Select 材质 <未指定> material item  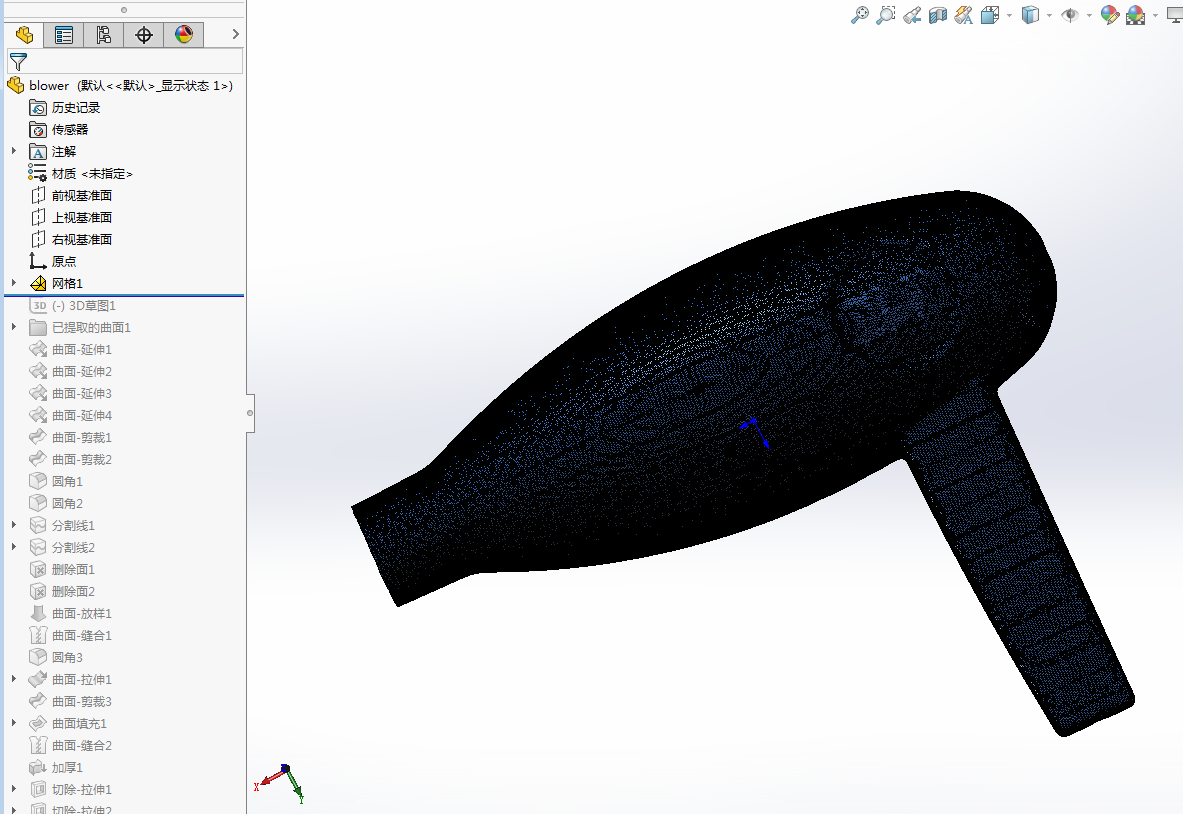point(81,174)
